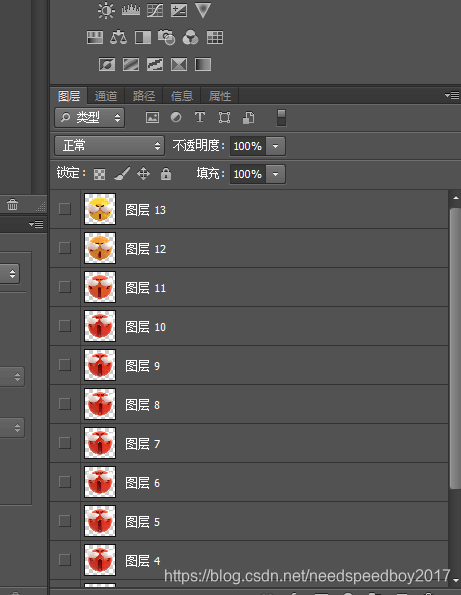Show visibility of 图层 13
This screenshot has height=595, width=461.
coord(65,209)
